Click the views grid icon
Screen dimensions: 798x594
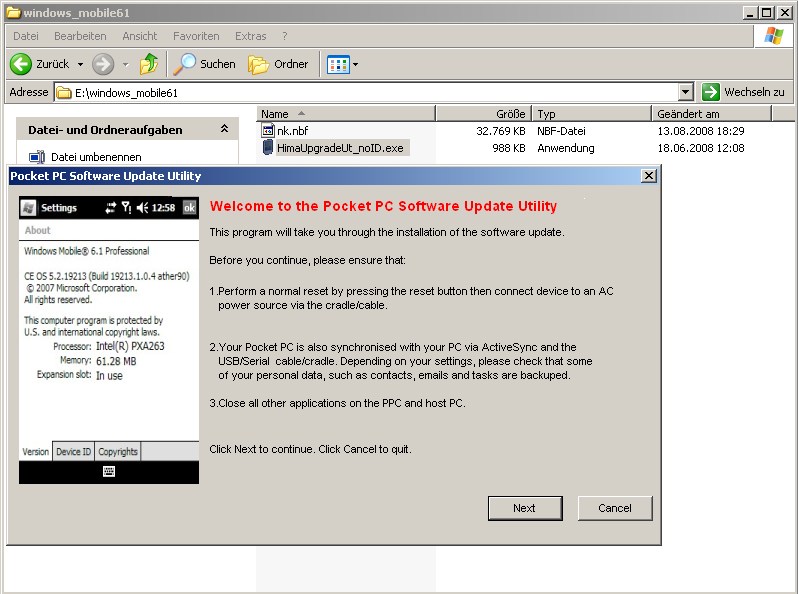pyautogui.click(x=337, y=64)
